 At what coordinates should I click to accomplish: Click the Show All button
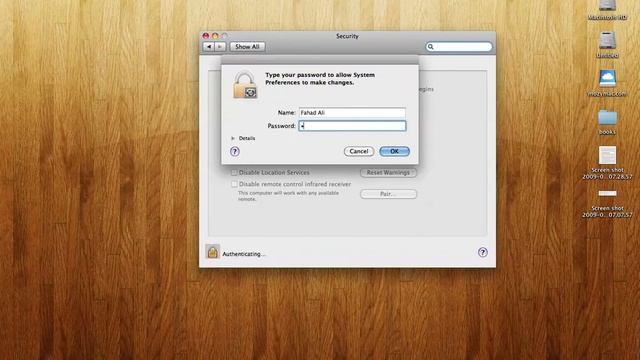pos(247,47)
